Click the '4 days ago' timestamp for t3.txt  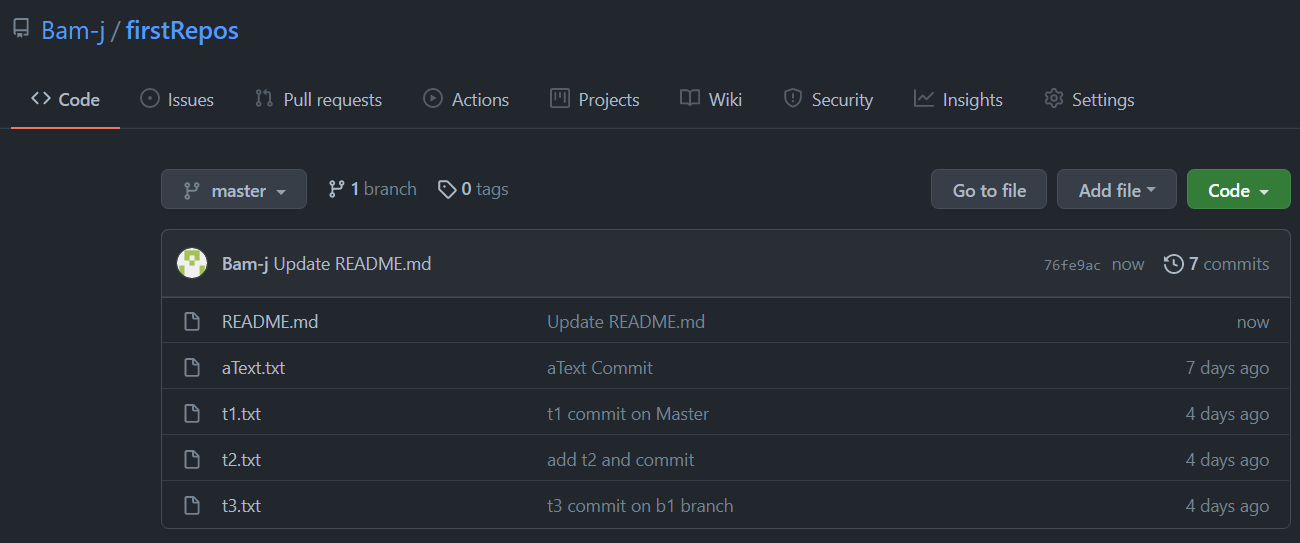click(x=1227, y=506)
